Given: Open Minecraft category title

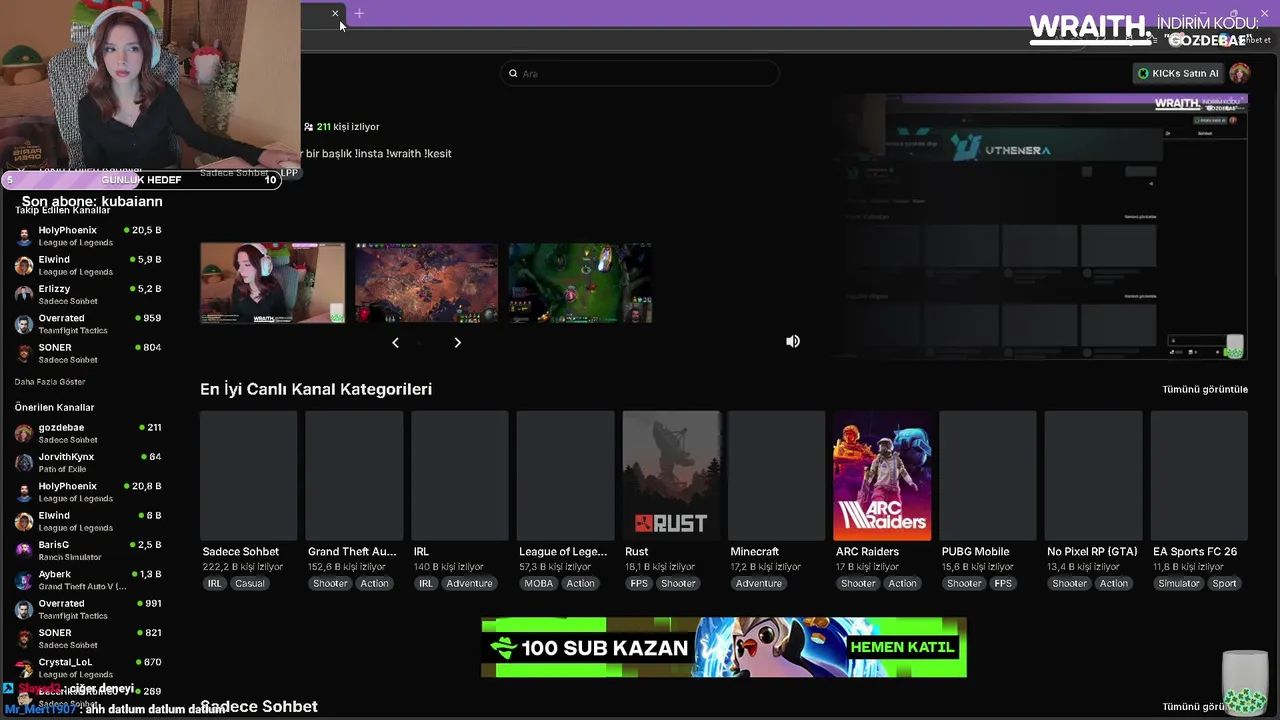Looking at the screenshot, I should click(755, 551).
